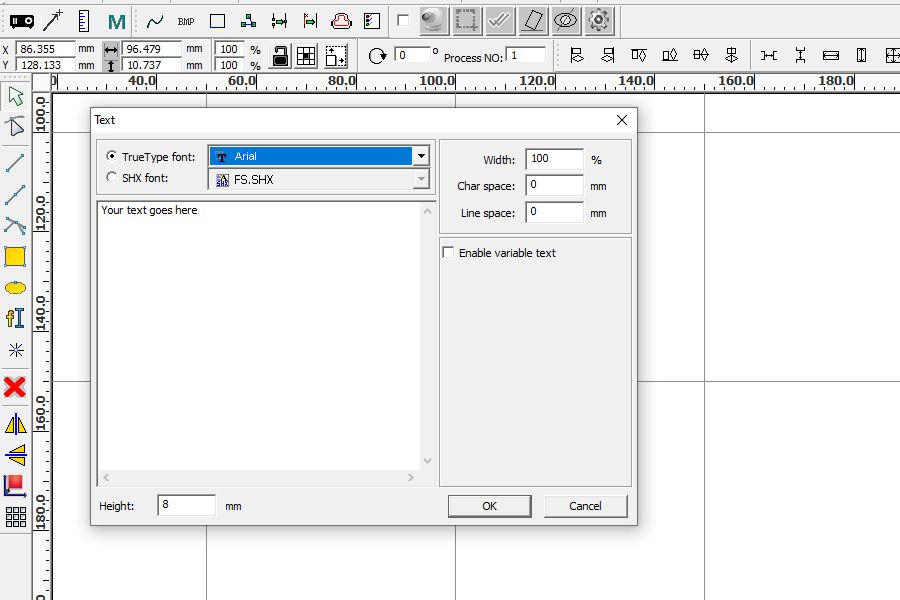Viewport: 900px width, 600px height.
Task: Activate the text tool in the sidebar
Action: coord(14,319)
